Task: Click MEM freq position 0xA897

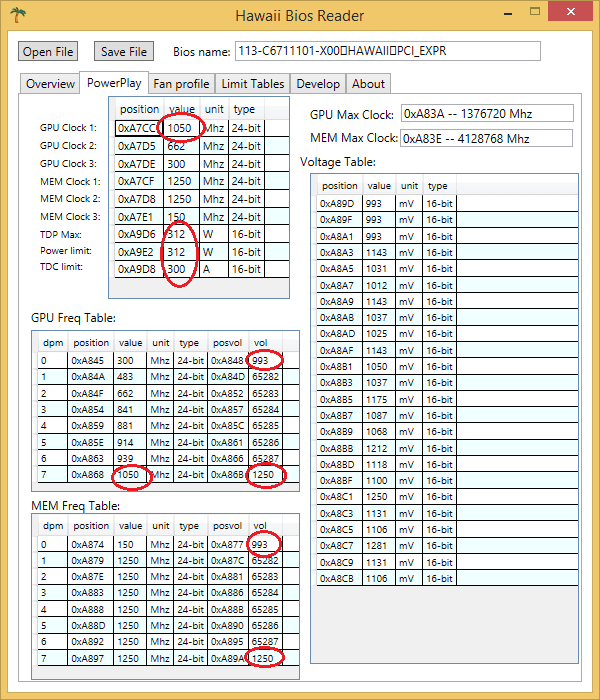Action: [91, 658]
